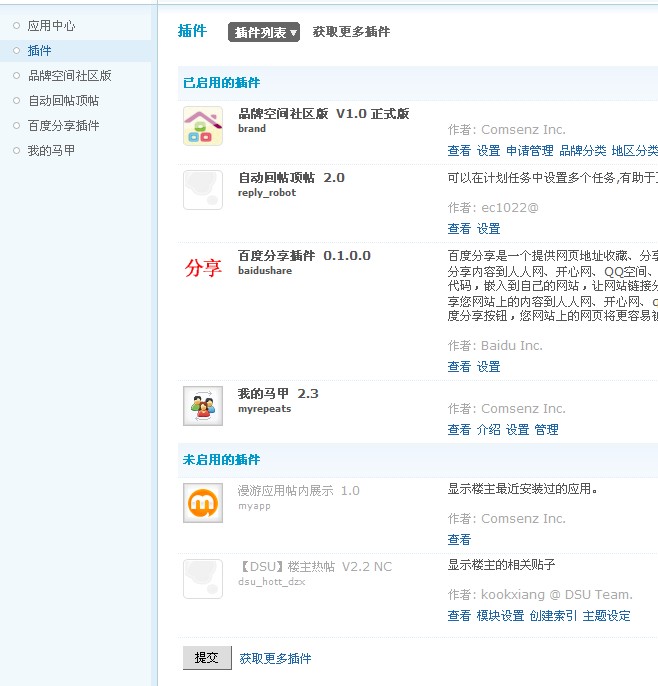The height and width of the screenshot is (686, 658).
Task: Click the 未启用的插件 section header
Action: [221, 460]
